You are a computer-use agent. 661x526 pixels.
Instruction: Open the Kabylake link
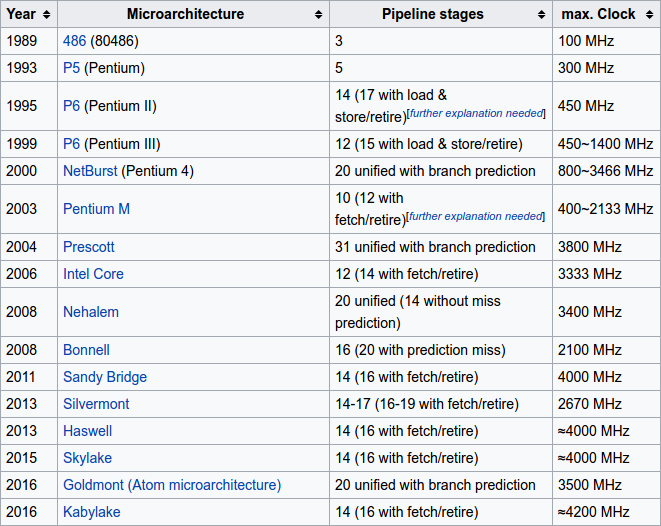point(92,512)
